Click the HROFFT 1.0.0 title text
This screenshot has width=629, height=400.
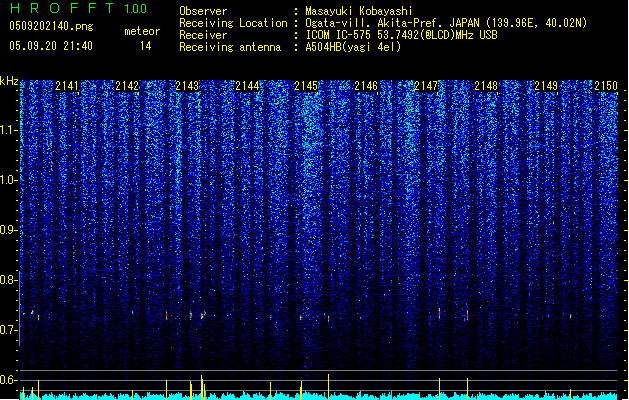coord(78,8)
